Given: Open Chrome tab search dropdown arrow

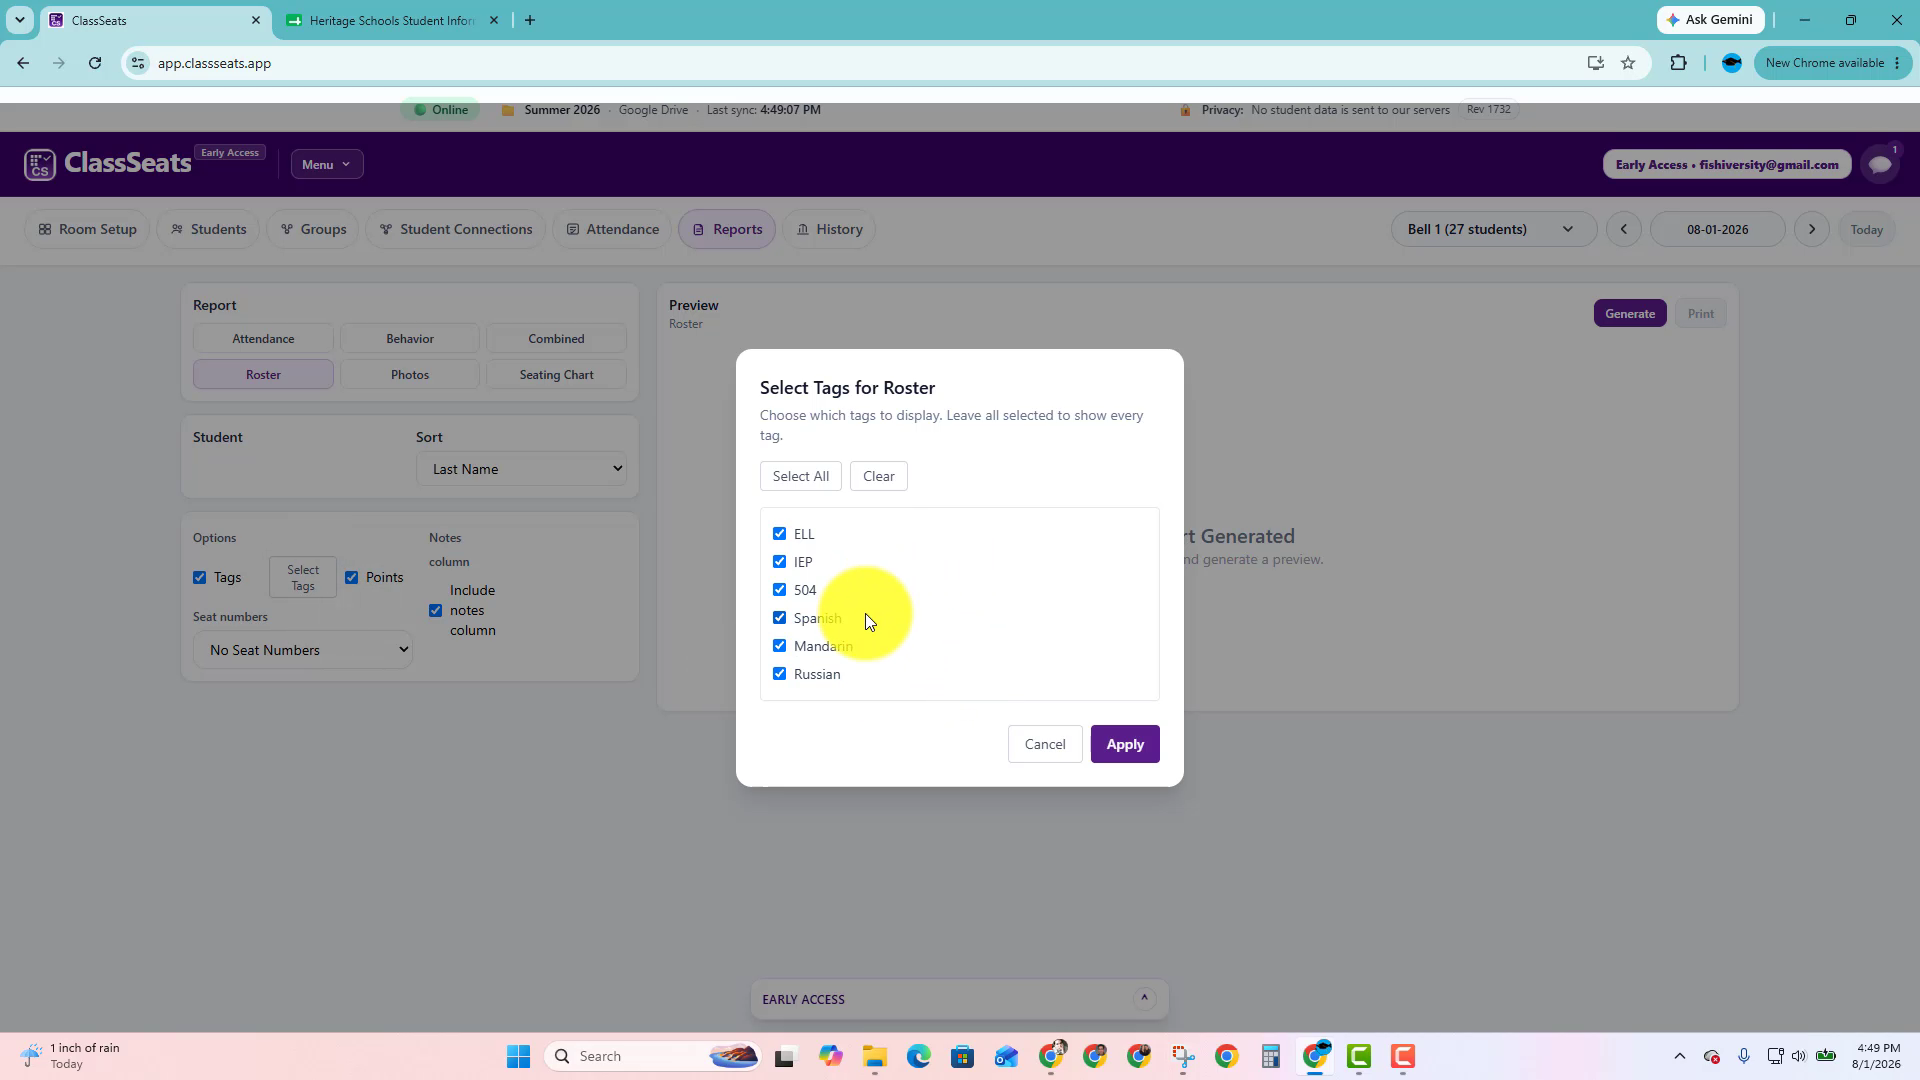Looking at the screenshot, I should click(x=19, y=20).
